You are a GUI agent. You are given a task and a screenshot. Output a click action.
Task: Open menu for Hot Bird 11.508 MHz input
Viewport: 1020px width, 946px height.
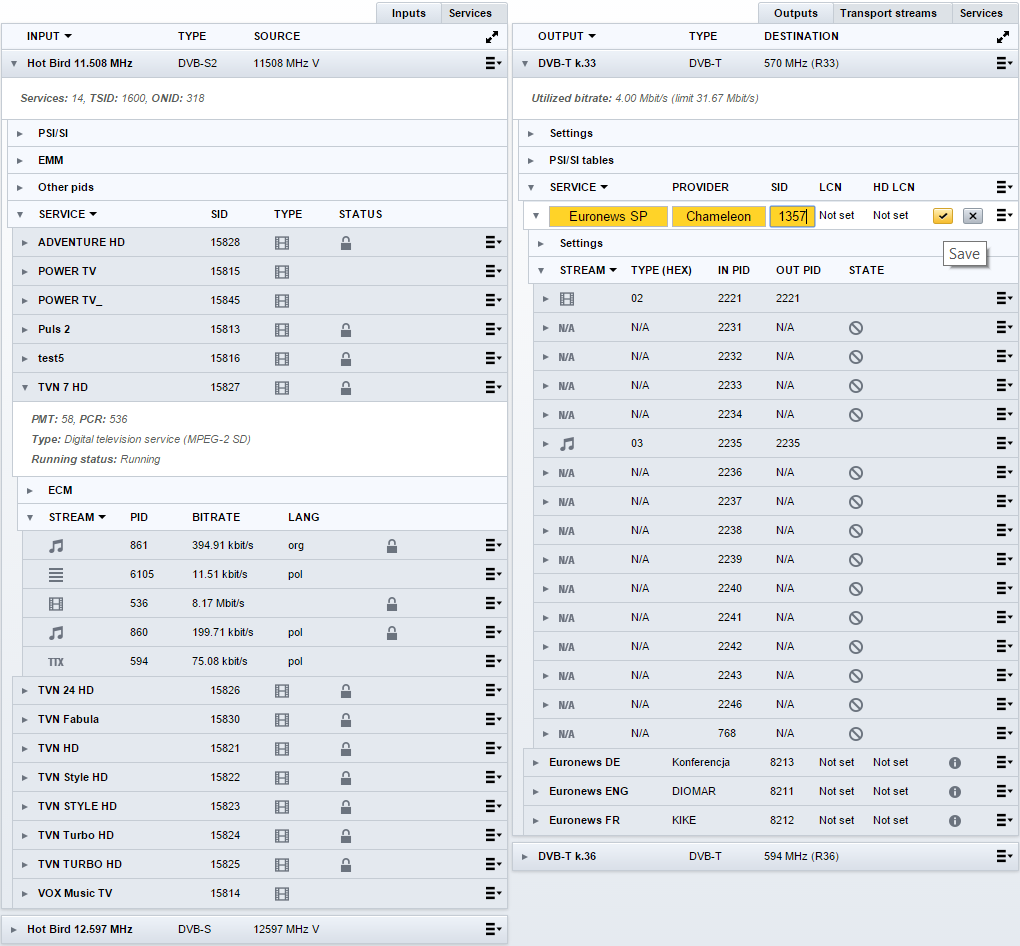coord(493,63)
